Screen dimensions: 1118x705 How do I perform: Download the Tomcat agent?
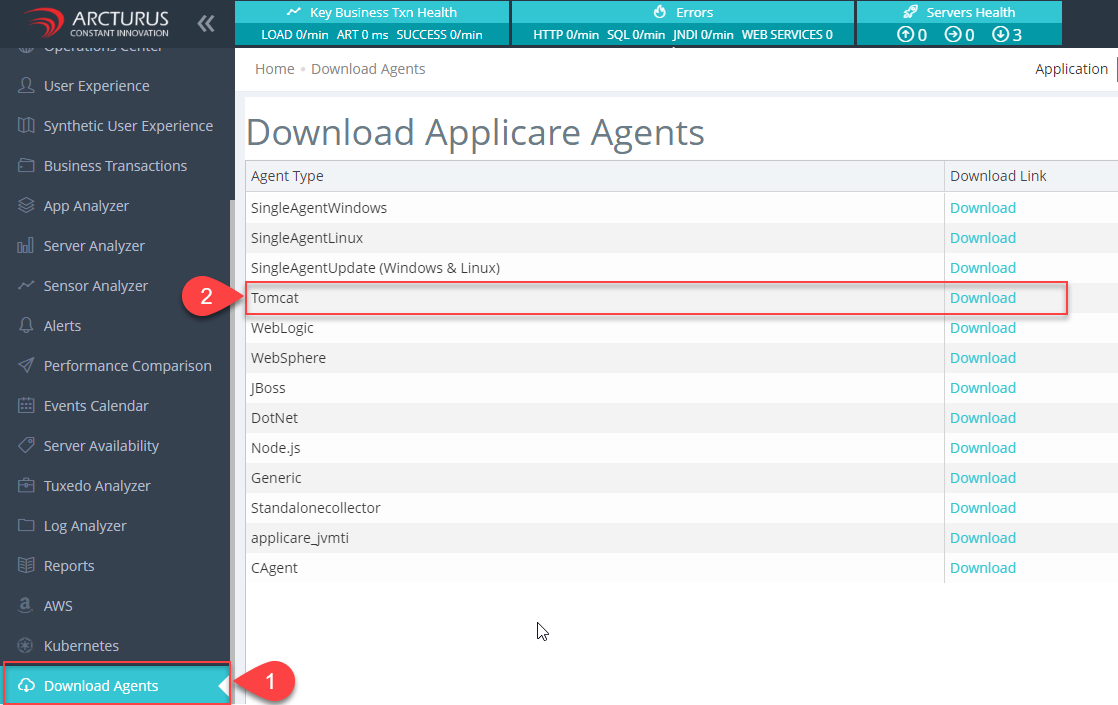983,297
